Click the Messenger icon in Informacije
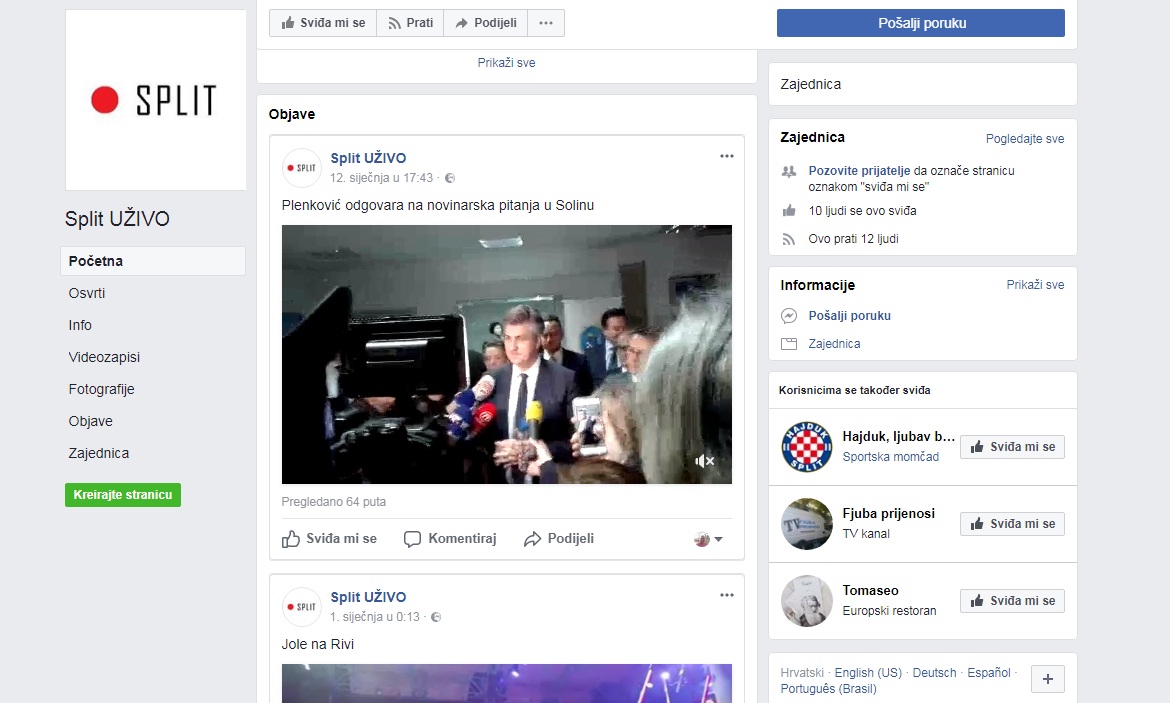The width and height of the screenshot is (1170, 703). tap(789, 316)
